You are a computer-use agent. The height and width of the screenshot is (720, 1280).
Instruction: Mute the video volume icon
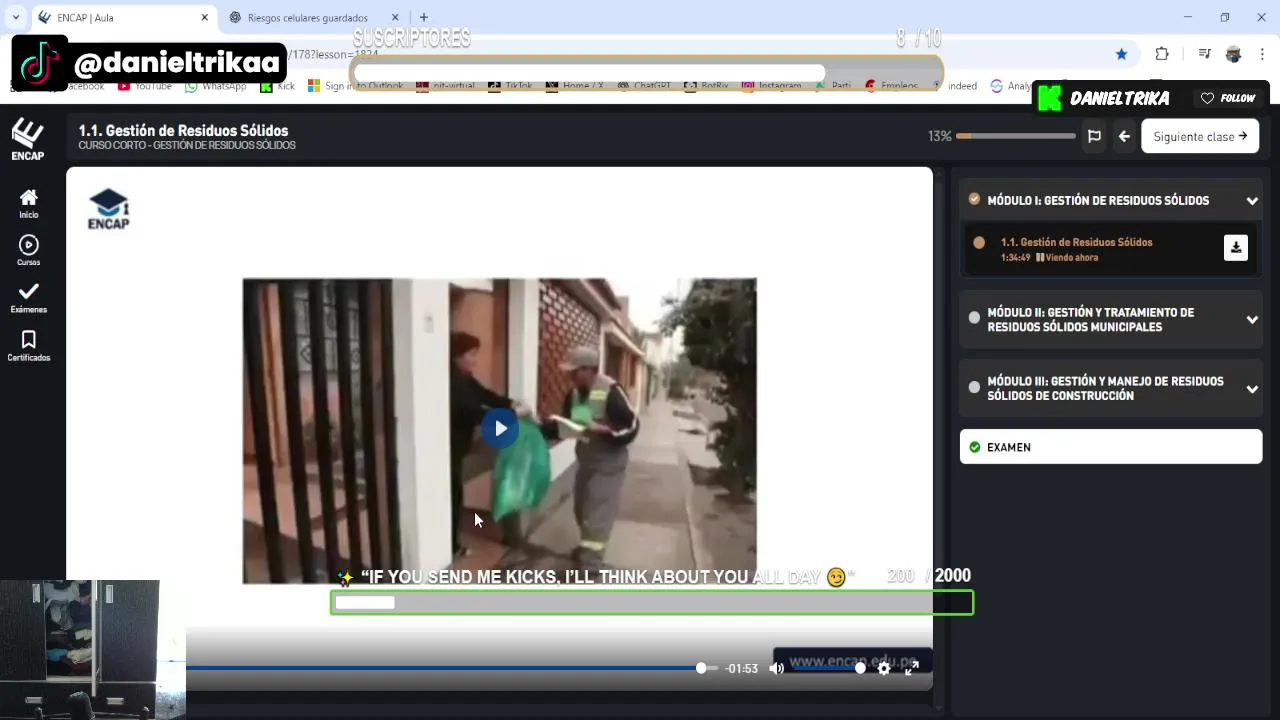tap(777, 668)
